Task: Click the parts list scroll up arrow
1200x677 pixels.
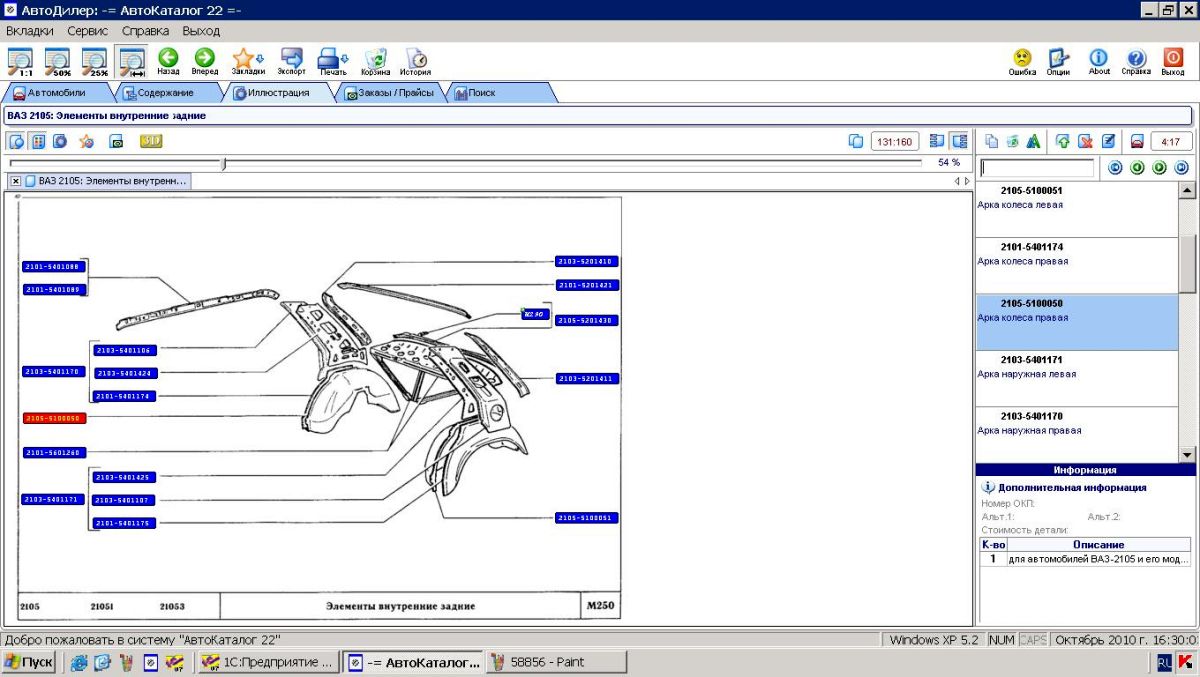Action: 1187,190
